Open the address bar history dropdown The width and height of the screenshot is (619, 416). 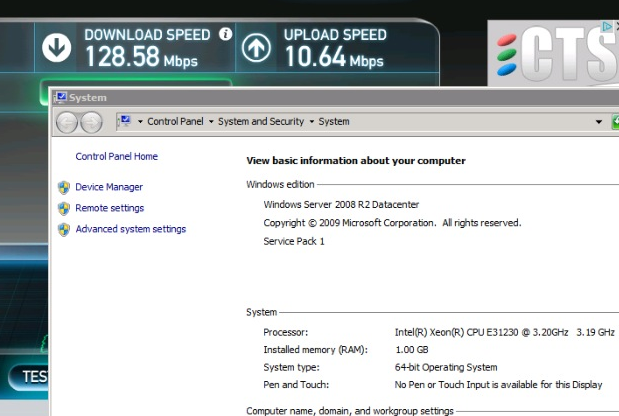point(600,122)
